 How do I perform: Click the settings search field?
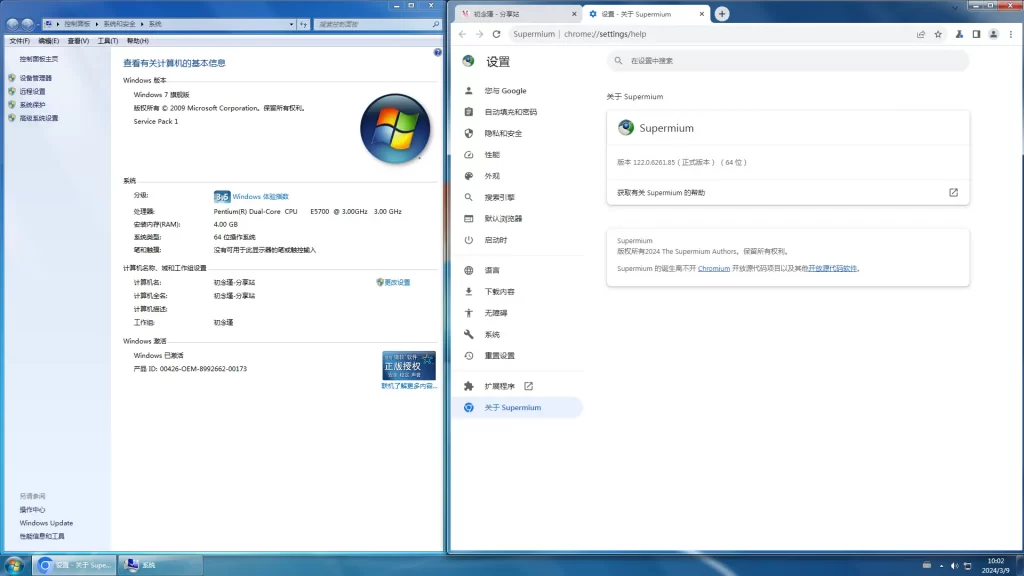click(788, 61)
